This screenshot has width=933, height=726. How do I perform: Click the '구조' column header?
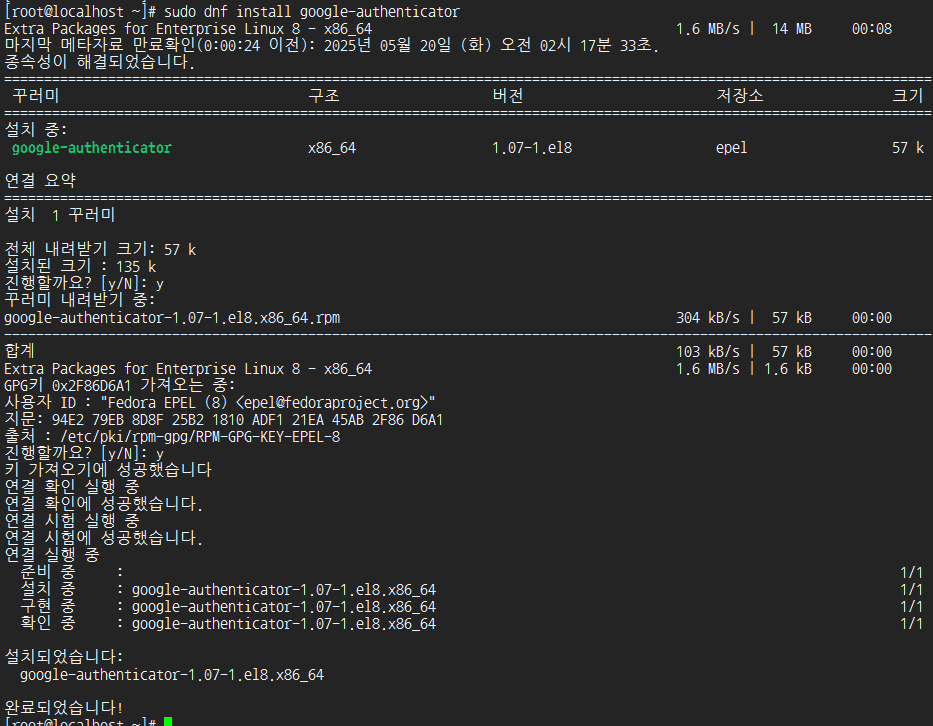[324, 96]
